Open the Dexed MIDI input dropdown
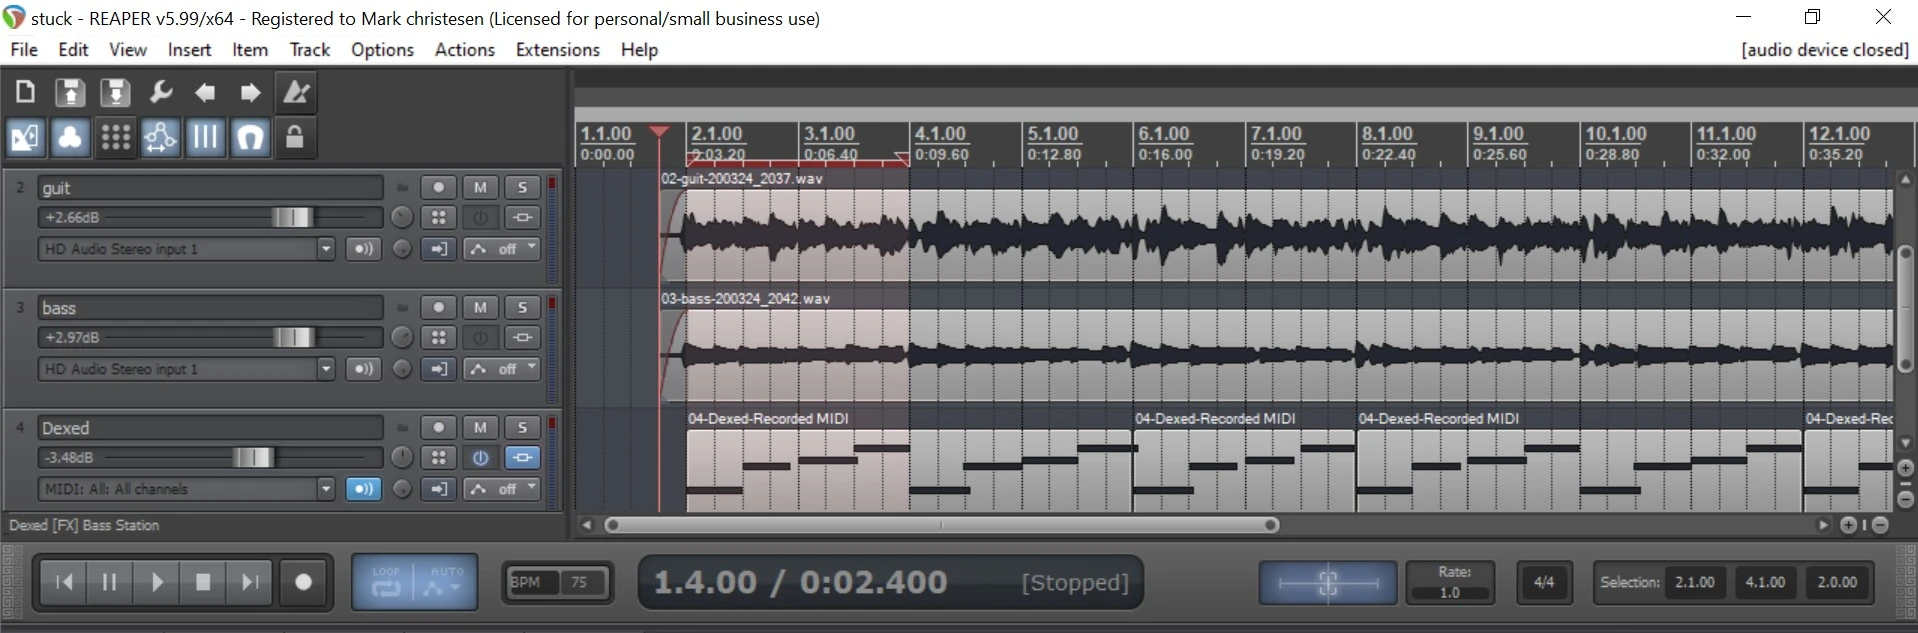Screen dimensions: 1918x633 pos(325,489)
